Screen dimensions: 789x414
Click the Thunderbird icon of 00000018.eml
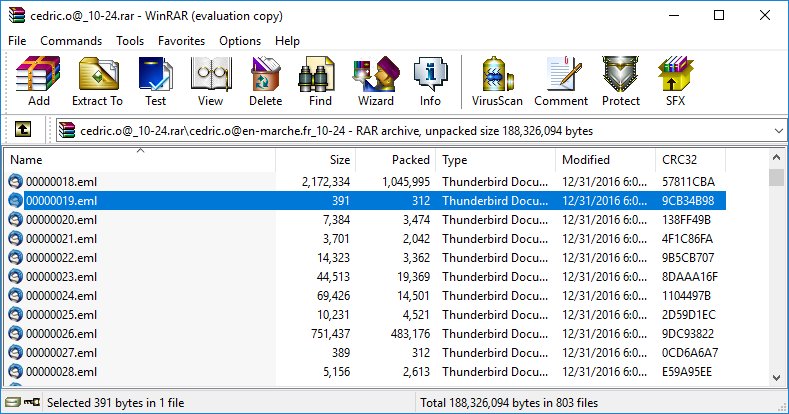click(16, 182)
